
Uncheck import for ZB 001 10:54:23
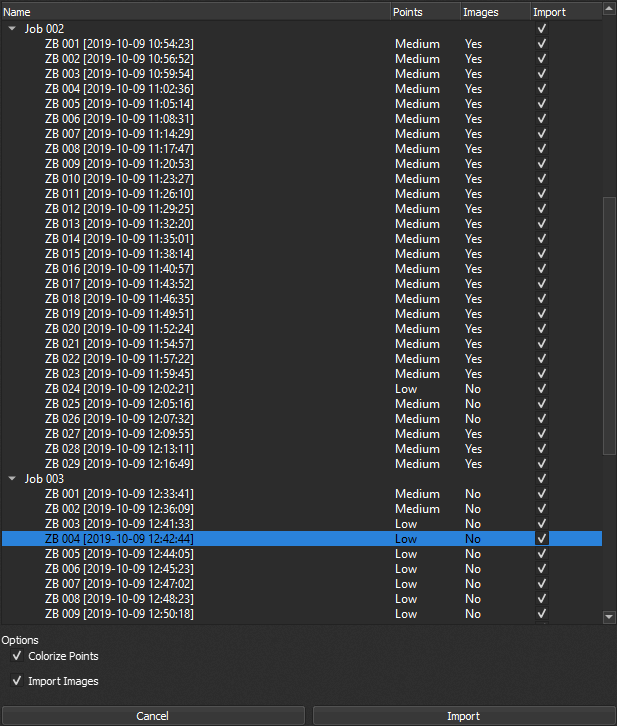(542, 44)
